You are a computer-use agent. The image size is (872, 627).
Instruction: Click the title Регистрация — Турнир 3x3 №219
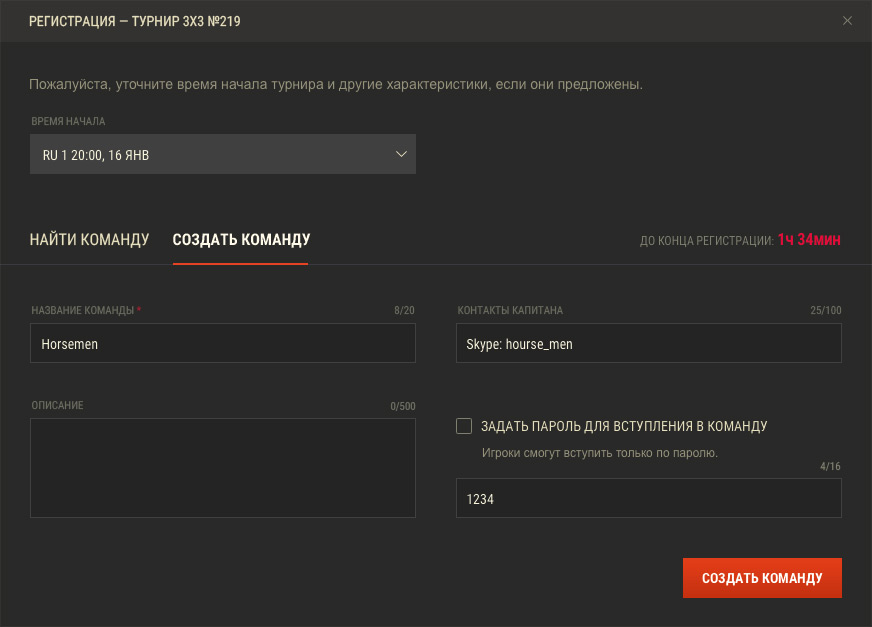[135, 21]
